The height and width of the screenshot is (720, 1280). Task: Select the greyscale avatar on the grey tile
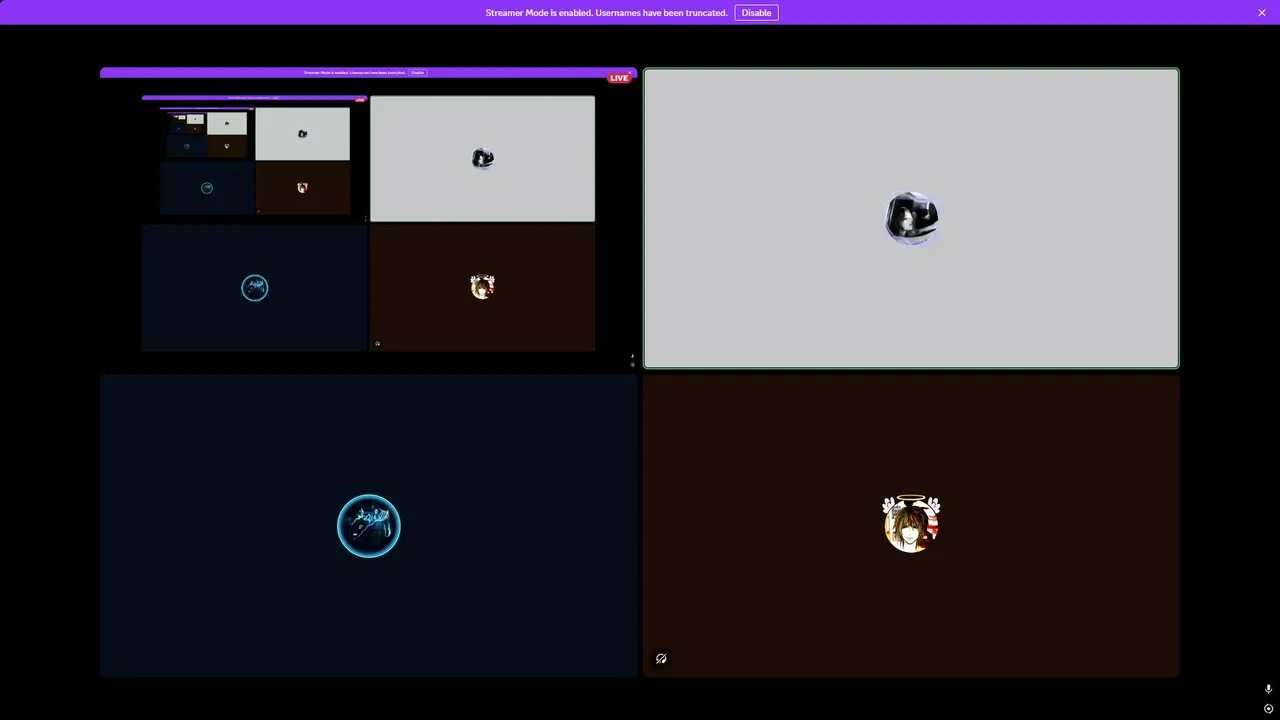pos(911,218)
